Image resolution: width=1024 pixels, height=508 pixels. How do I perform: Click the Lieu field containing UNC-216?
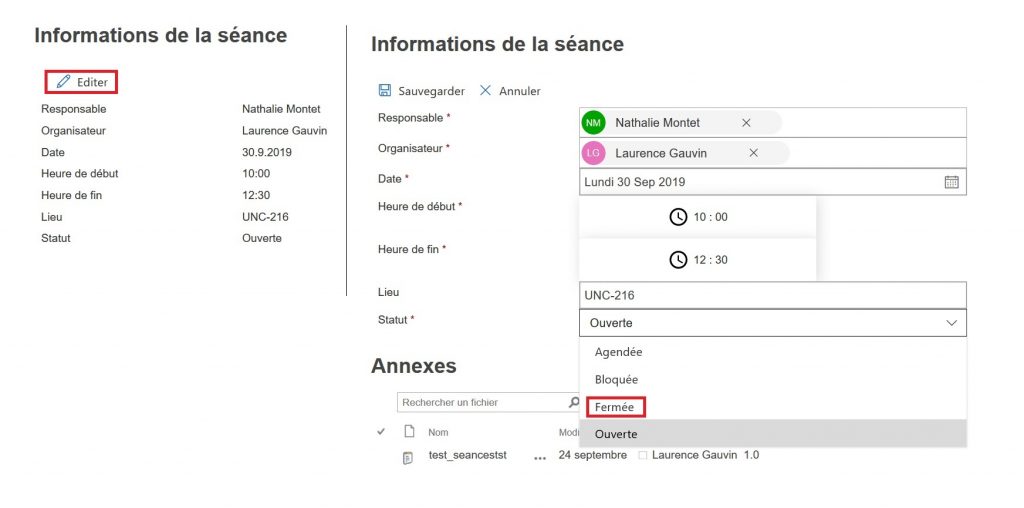[x=772, y=295]
